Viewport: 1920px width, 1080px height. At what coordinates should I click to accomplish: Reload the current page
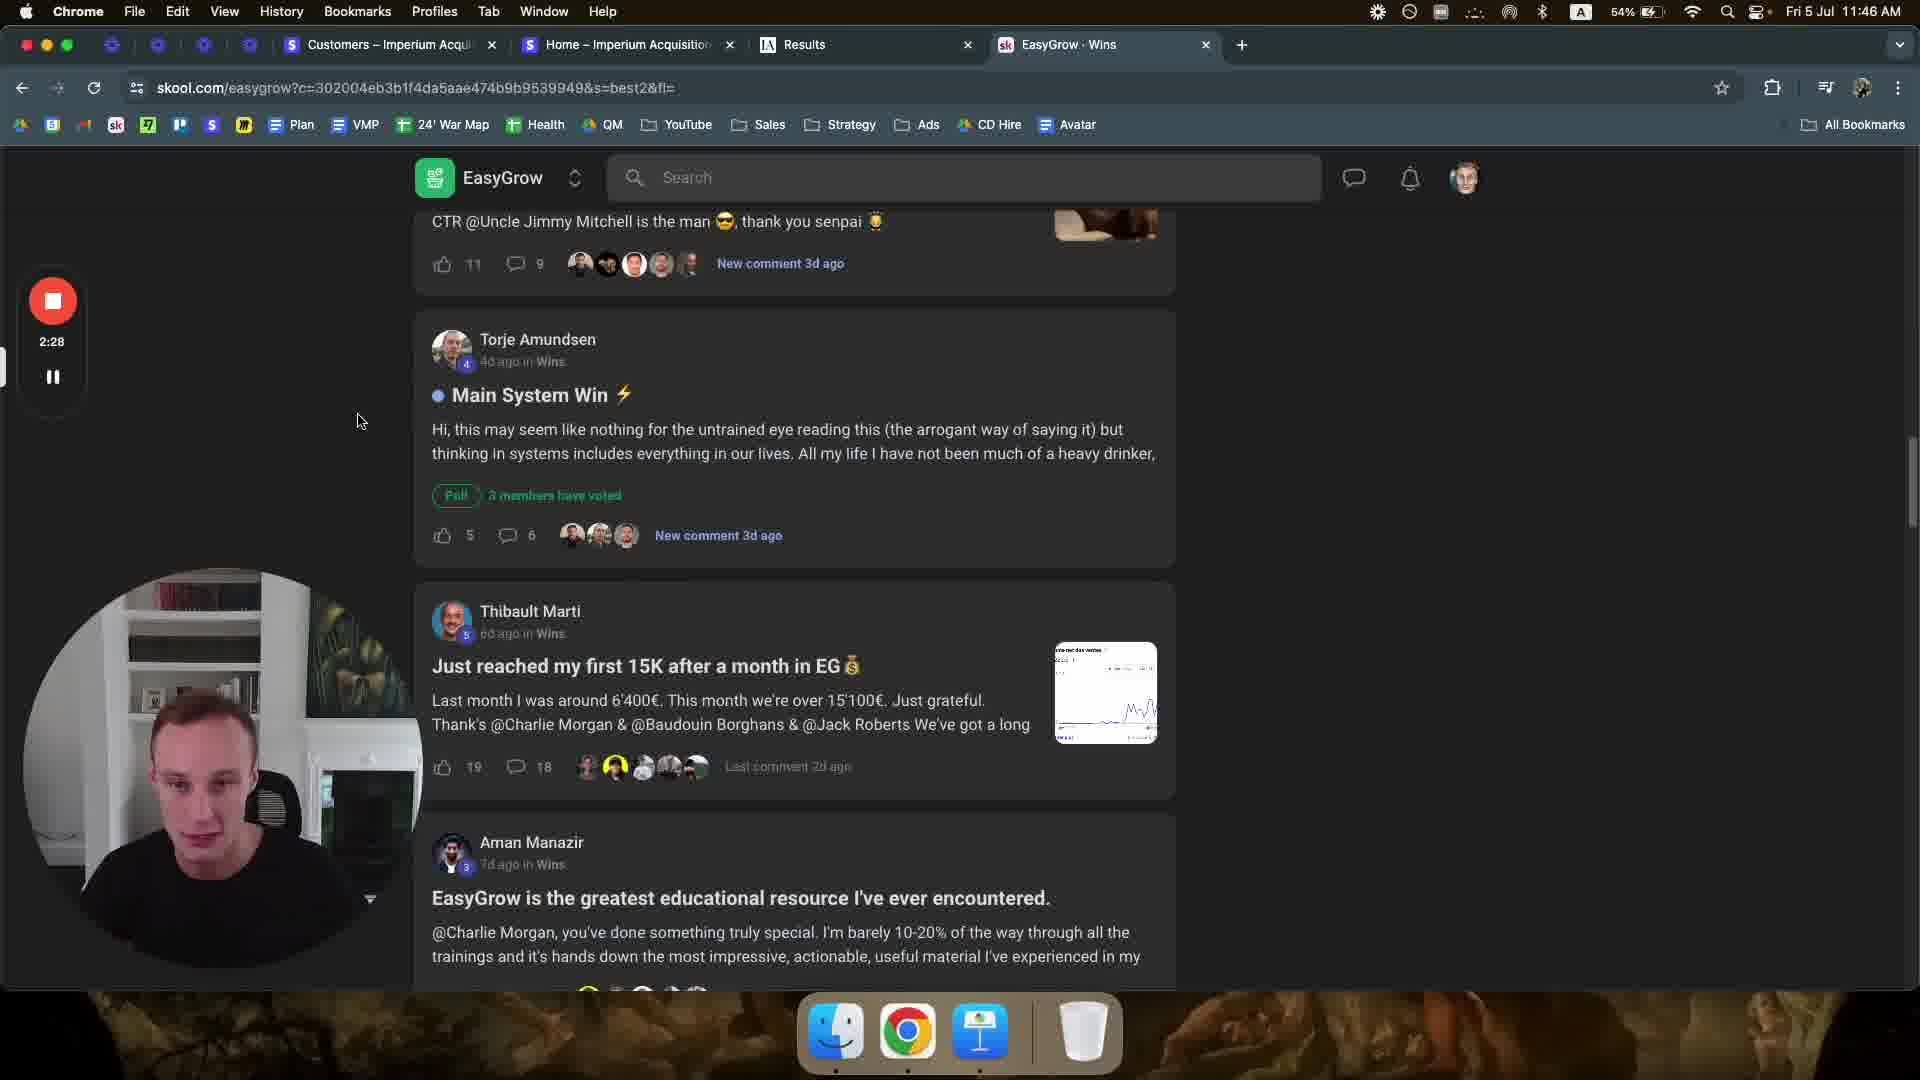[94, 88]
